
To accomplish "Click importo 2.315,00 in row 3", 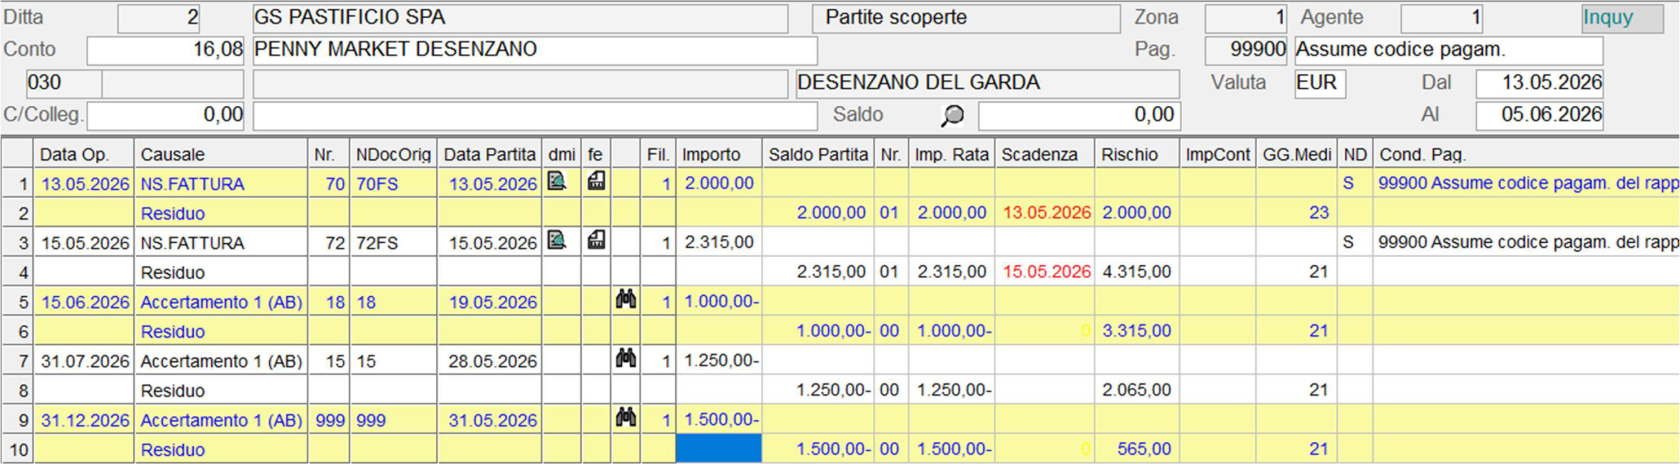I will point(719,242).
